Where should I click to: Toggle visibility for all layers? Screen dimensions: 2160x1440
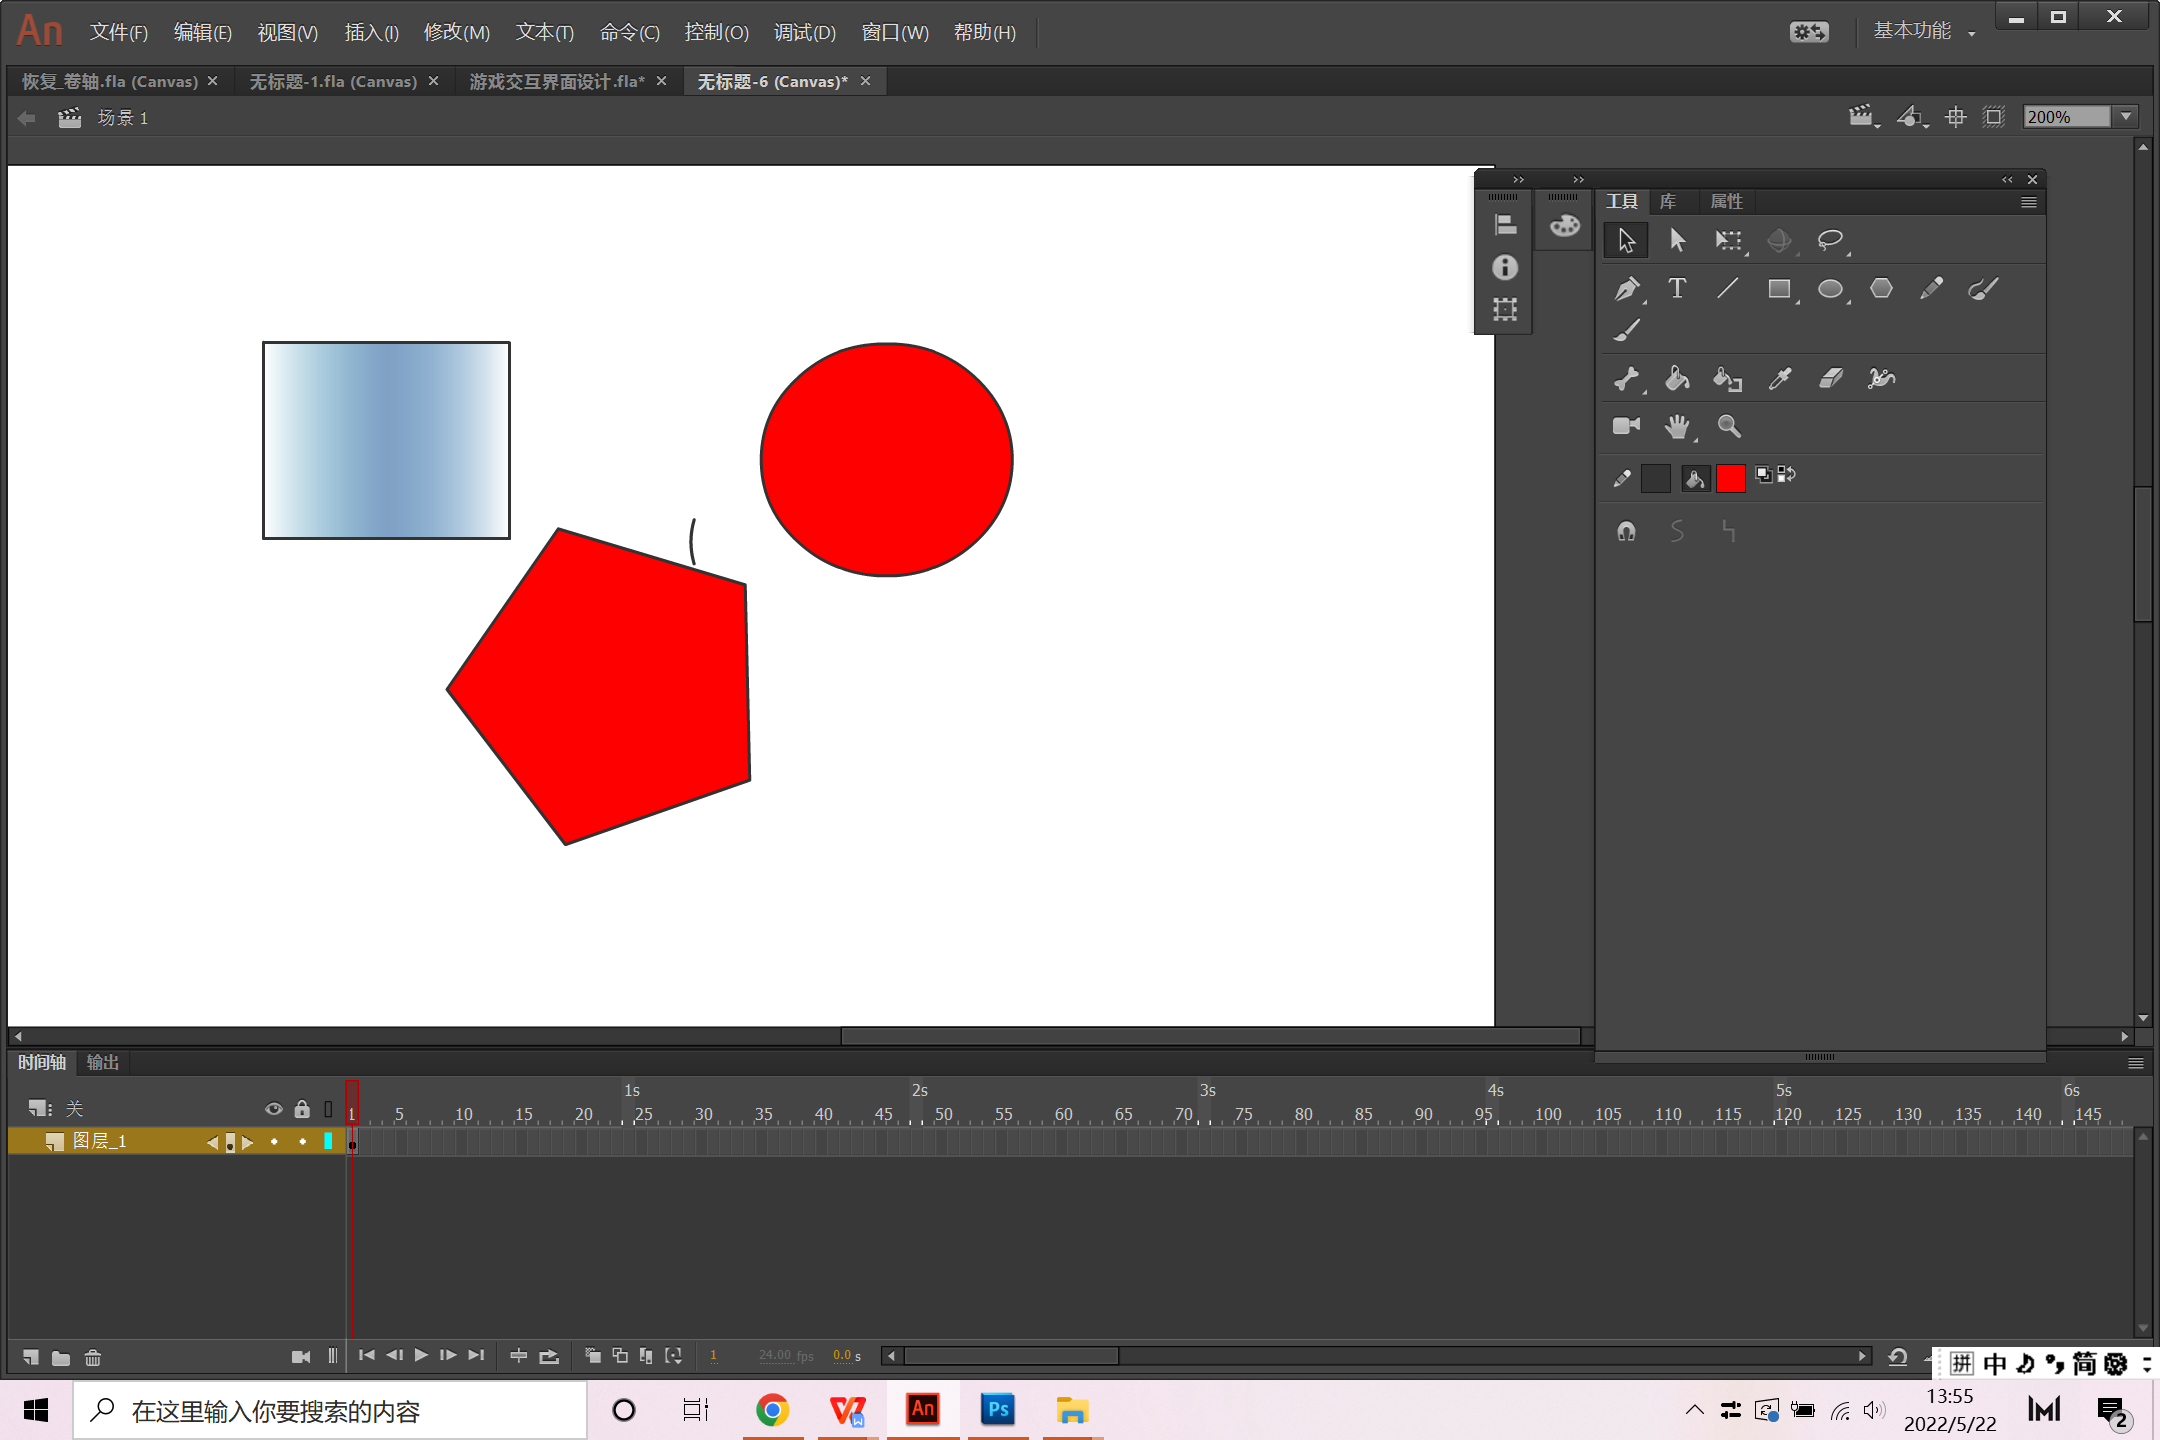(273, 1109)
